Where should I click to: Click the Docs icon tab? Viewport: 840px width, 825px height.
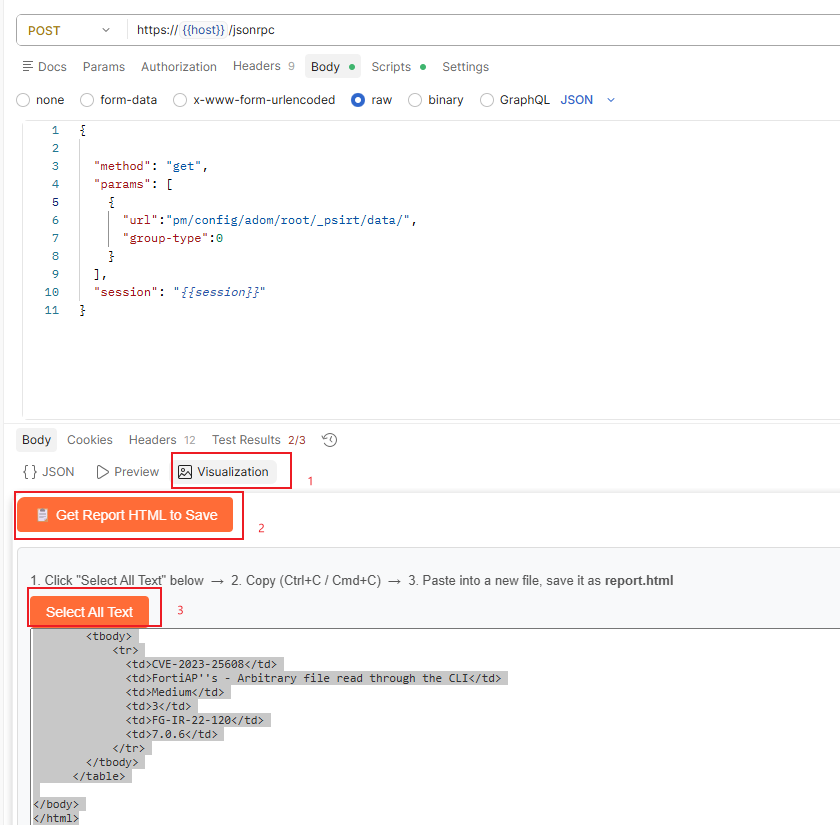[x=44, y=66]
